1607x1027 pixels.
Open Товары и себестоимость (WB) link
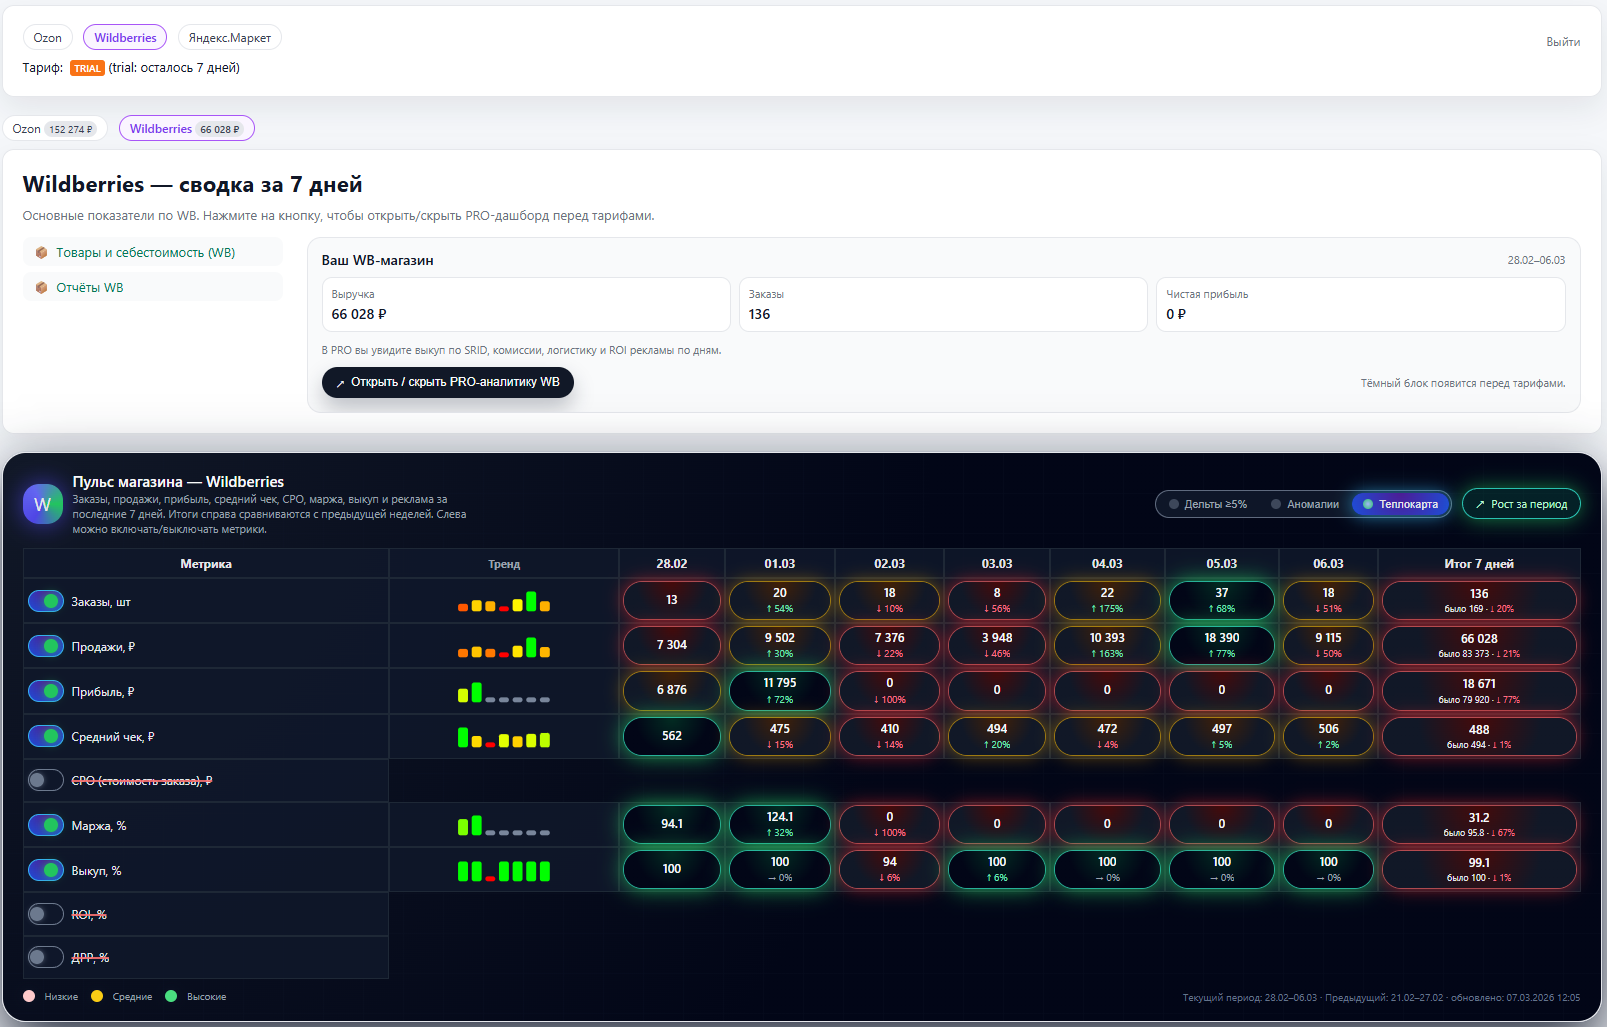point(153,253)
